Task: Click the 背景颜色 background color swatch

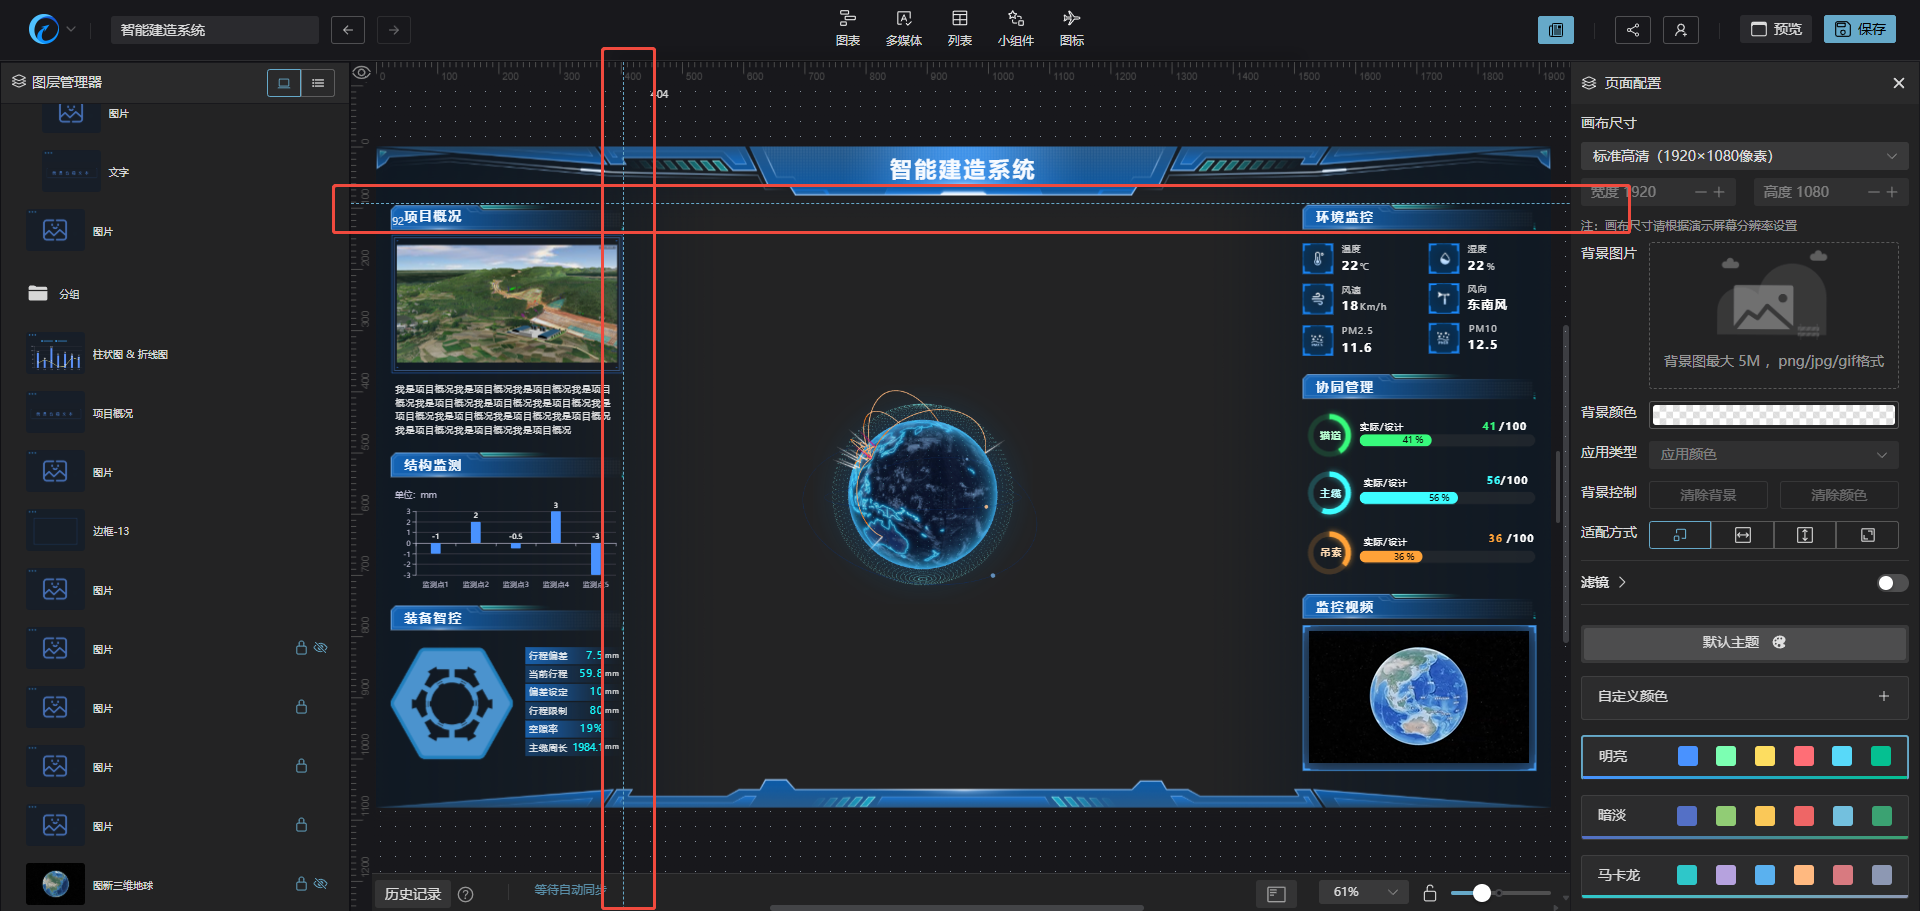Action: click(1772, 414)
